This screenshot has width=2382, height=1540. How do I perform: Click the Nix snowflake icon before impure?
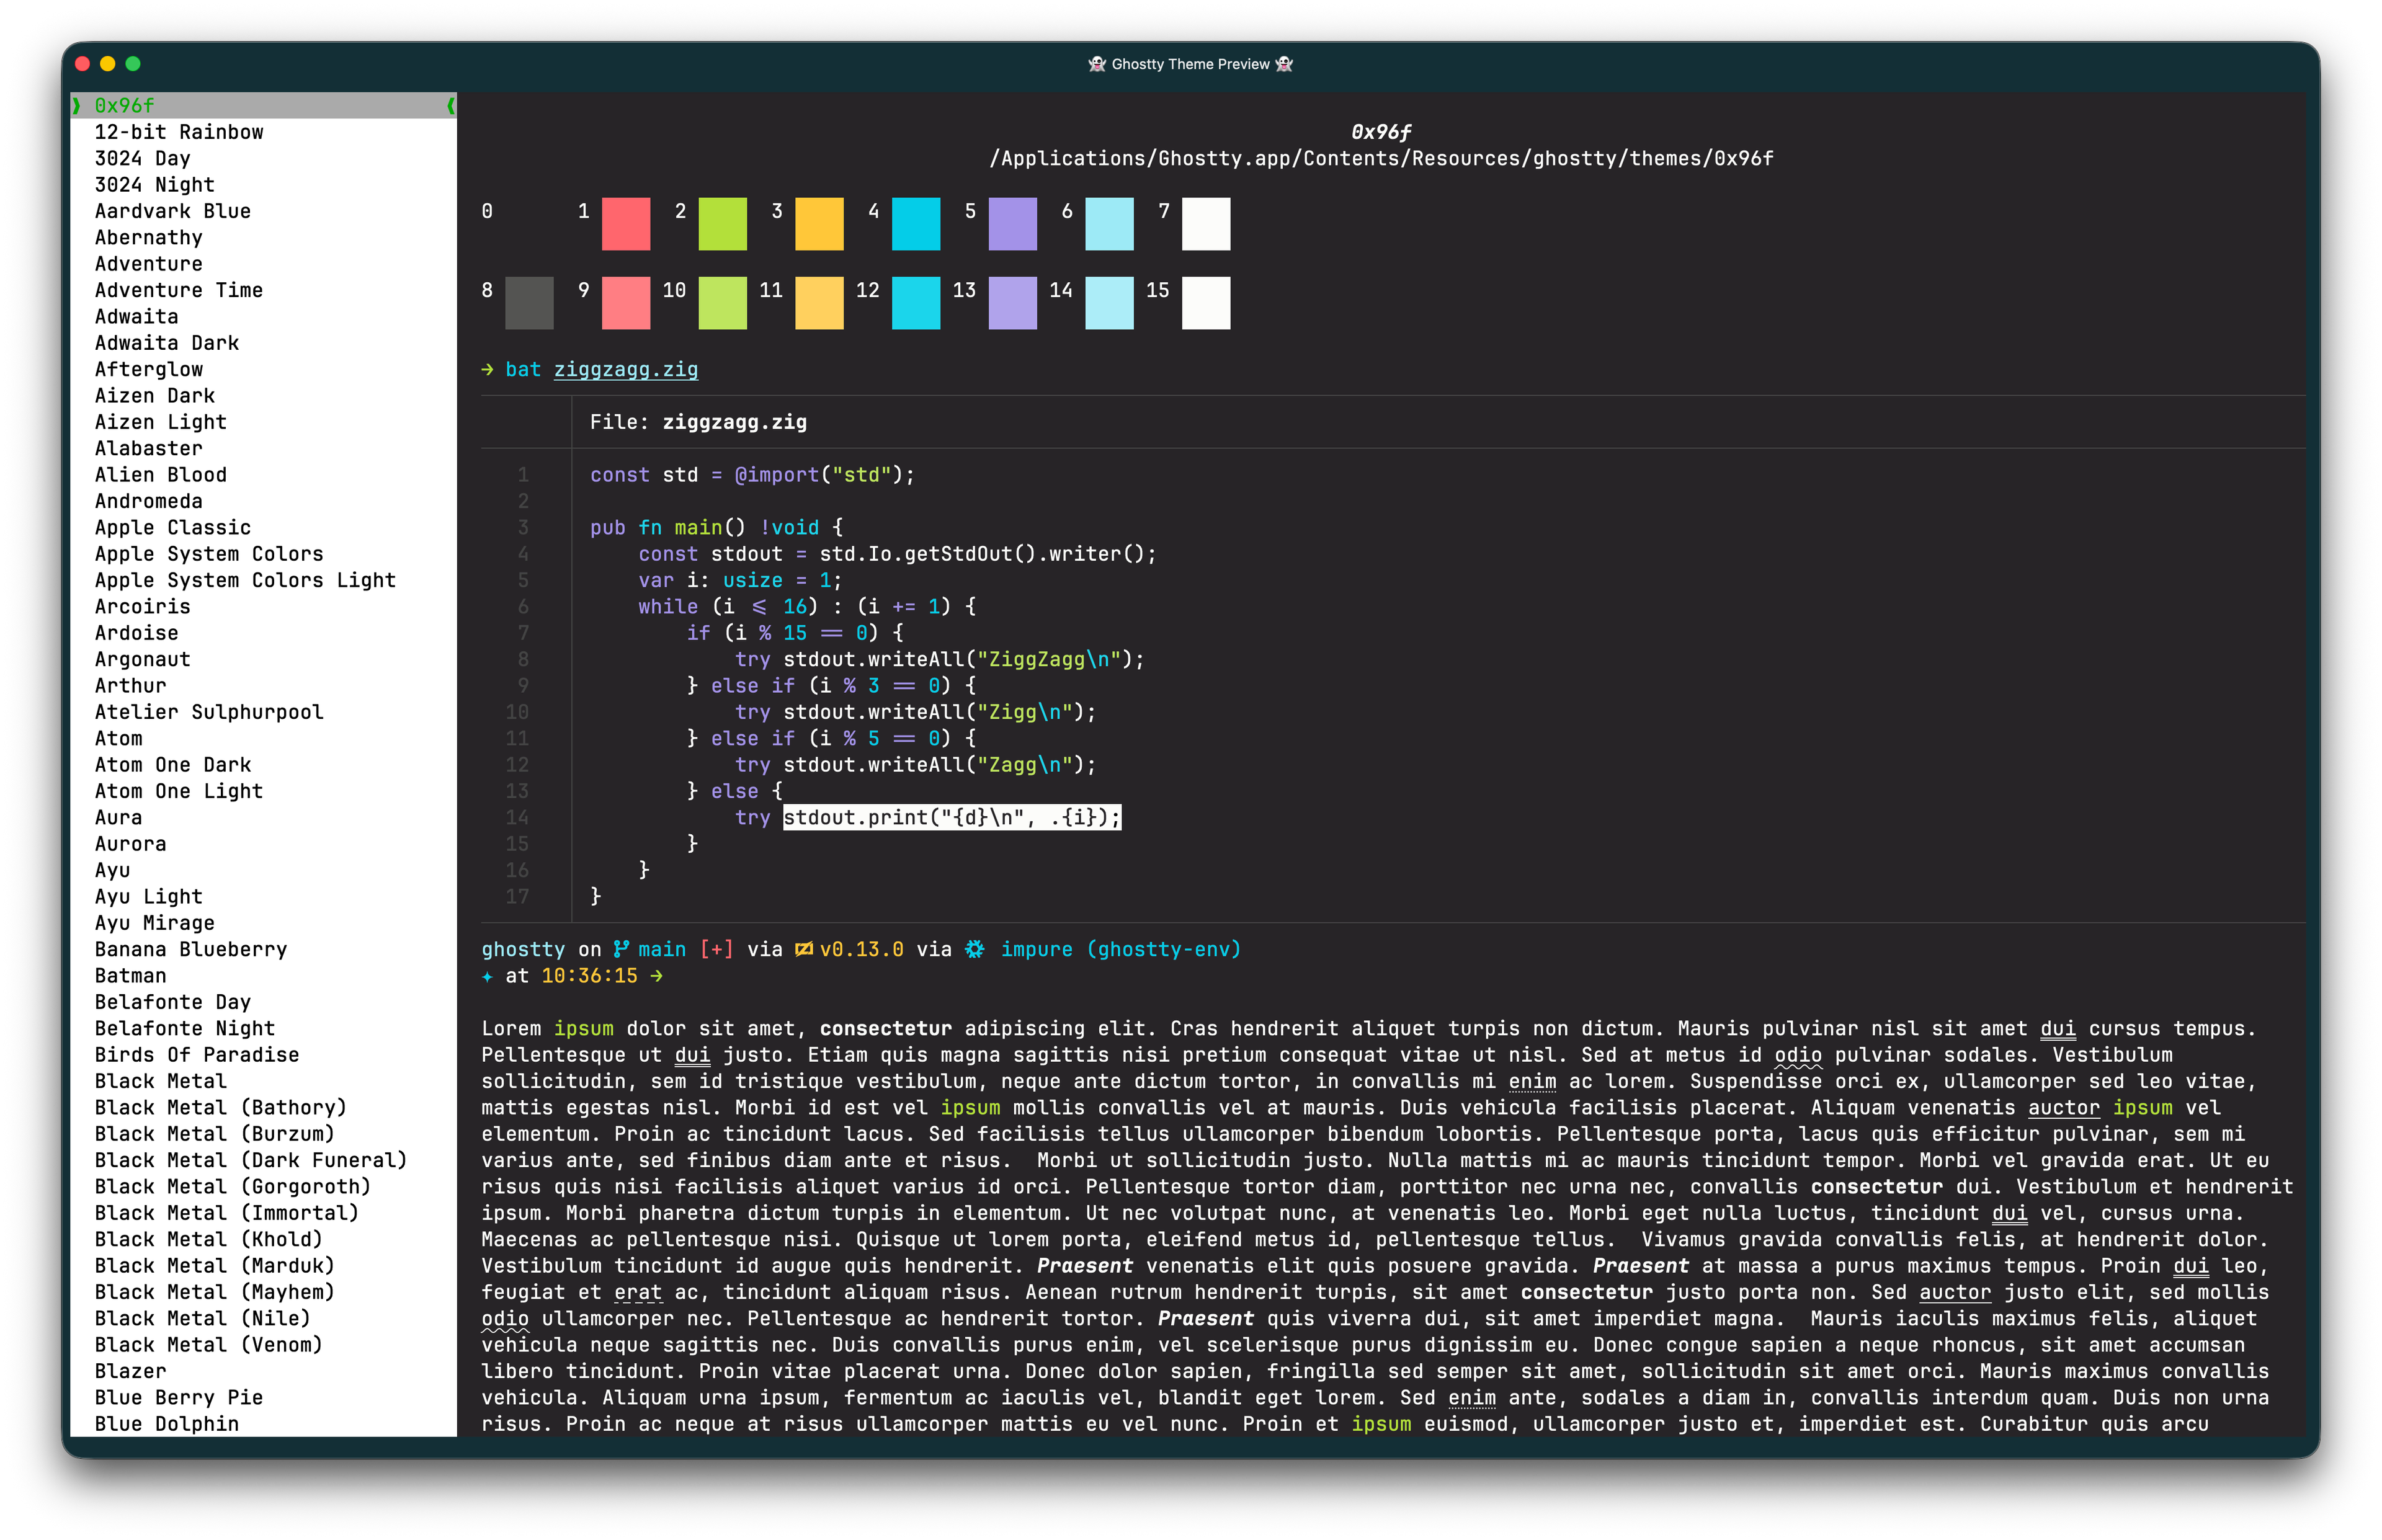point(974,949)
